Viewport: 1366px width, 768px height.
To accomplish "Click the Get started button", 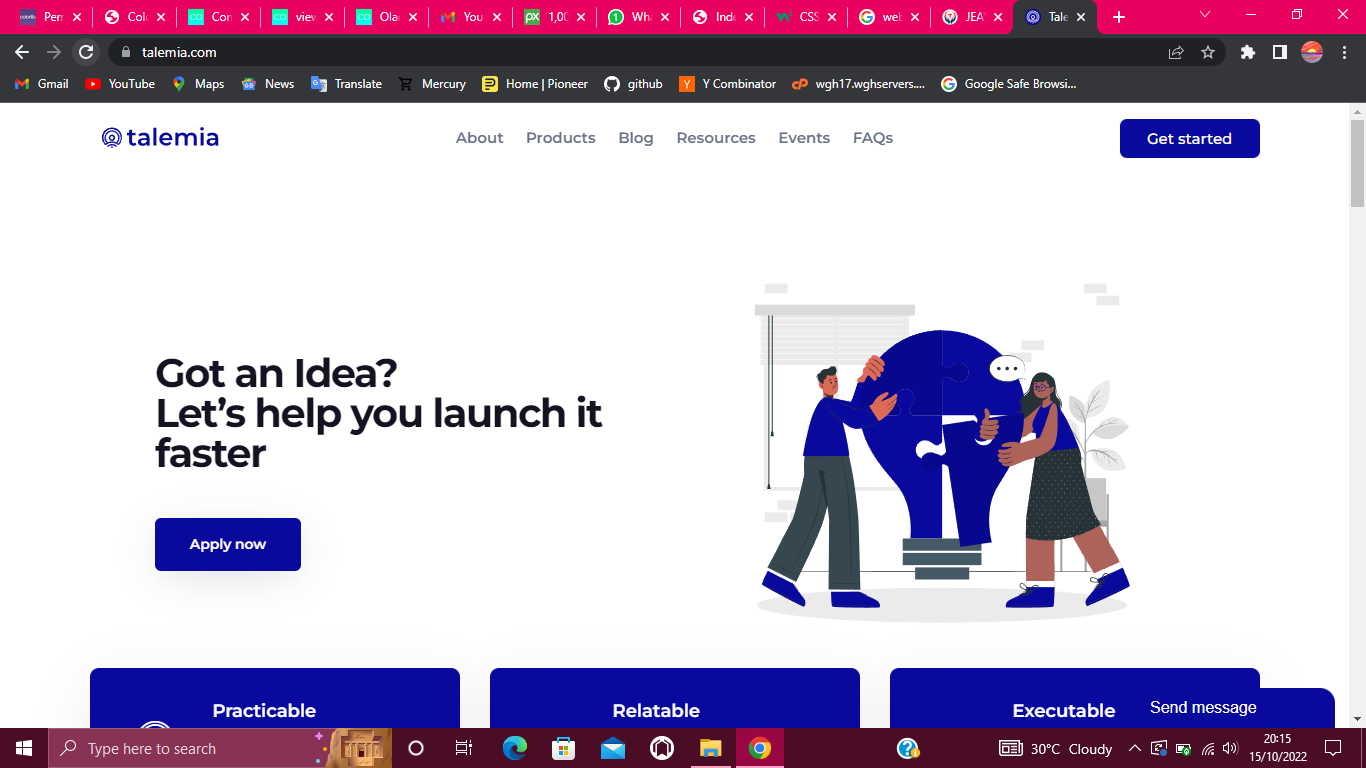I will coord(1189,138).
